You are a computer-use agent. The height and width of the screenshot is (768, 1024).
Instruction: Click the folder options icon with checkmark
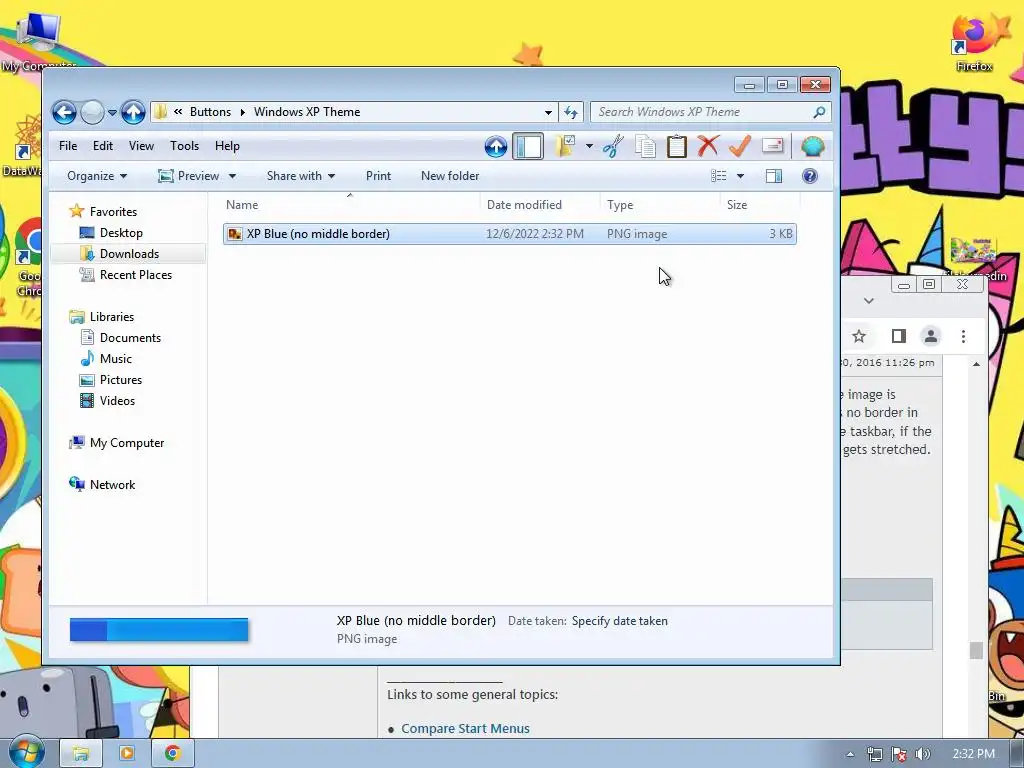click(565, 146)
